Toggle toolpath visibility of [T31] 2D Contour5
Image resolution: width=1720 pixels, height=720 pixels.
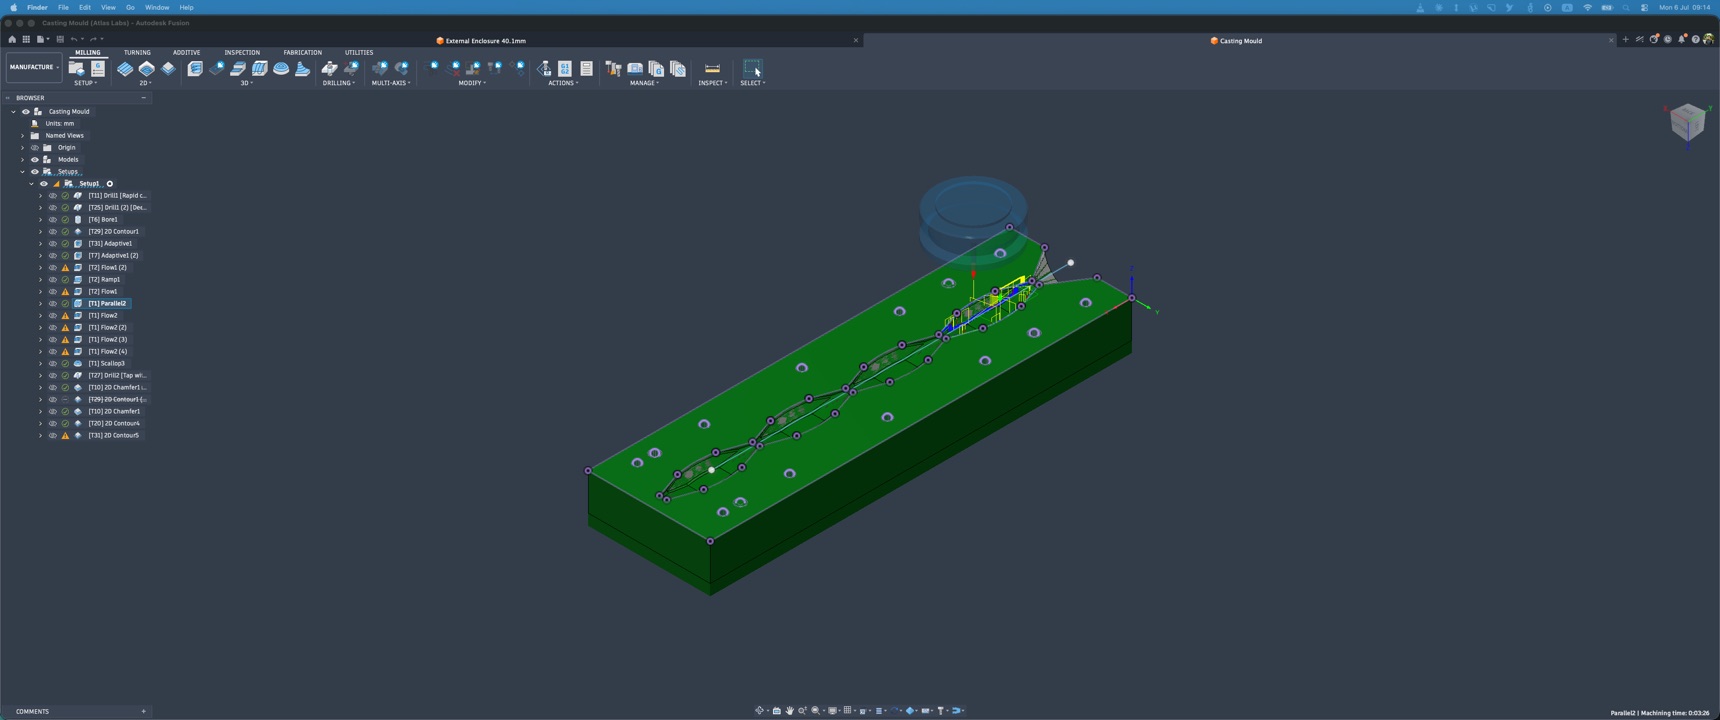tap(53, 436)
